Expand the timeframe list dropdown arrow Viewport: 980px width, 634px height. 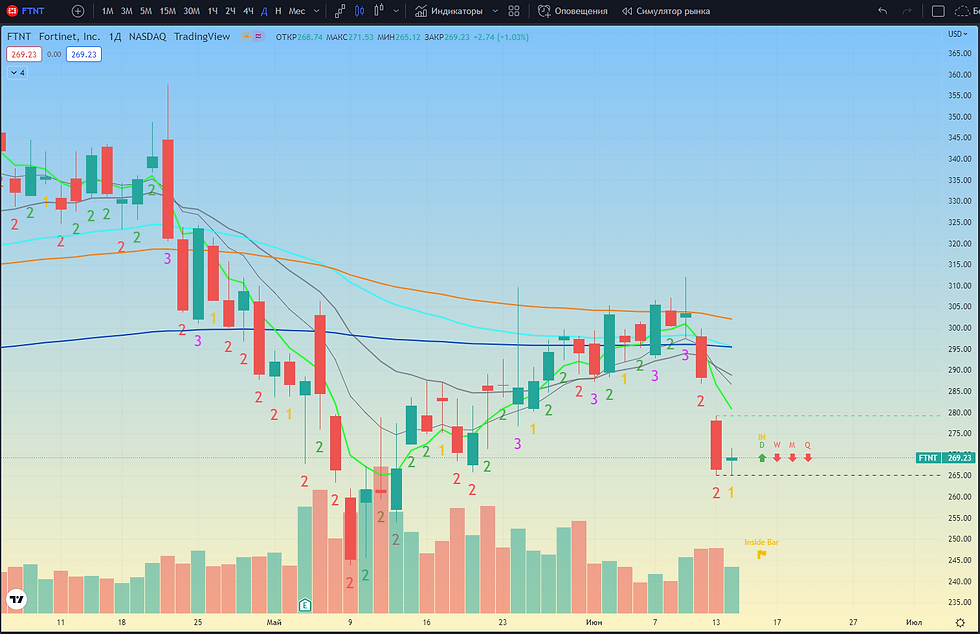[x=316, y=11]
